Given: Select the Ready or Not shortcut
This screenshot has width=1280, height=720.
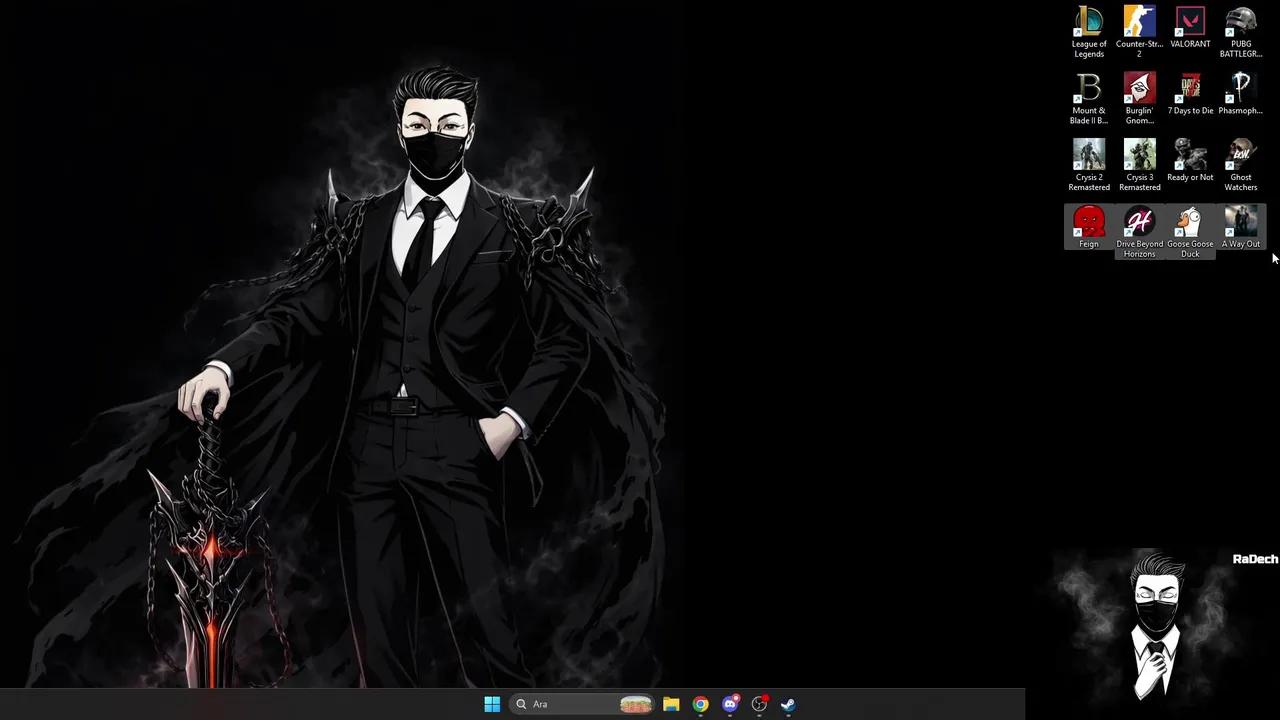Looking at the screenshot, I should 1190,162.
